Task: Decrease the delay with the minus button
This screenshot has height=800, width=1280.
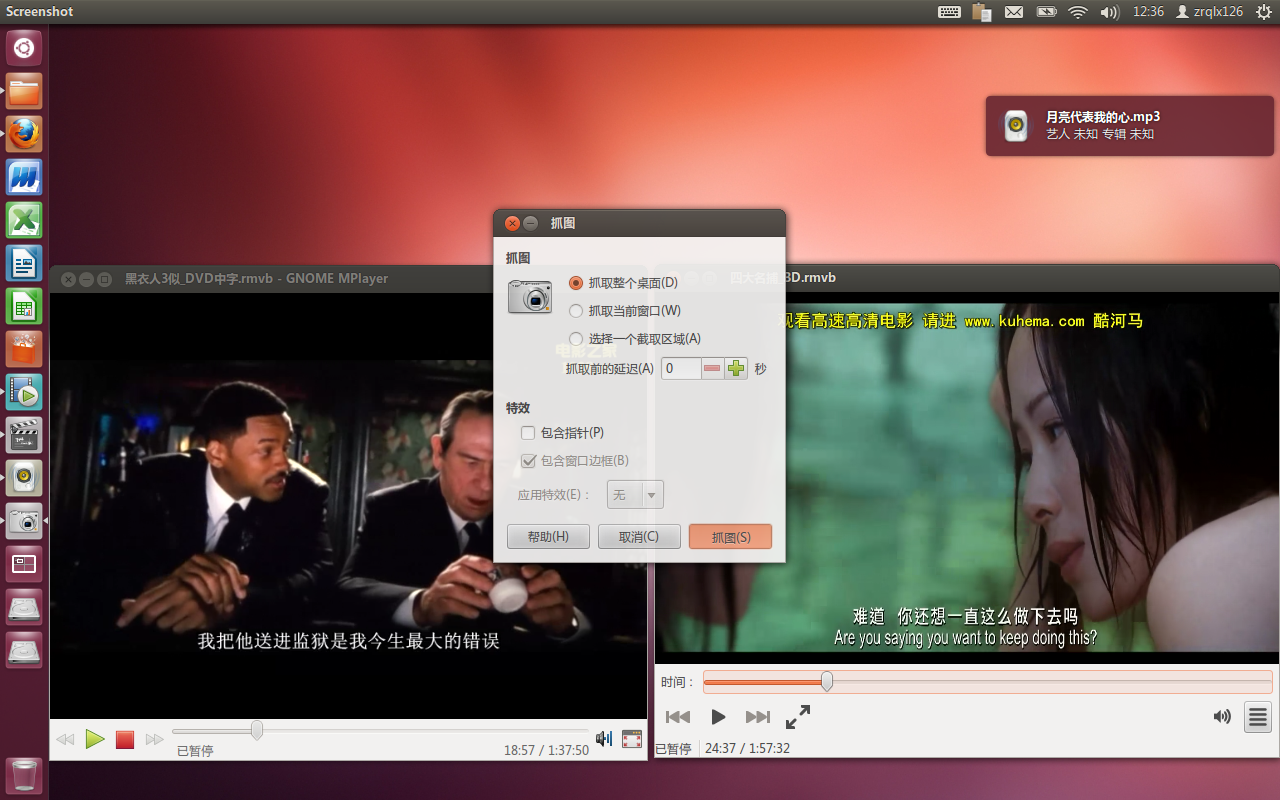Action: tap(712, 368)
